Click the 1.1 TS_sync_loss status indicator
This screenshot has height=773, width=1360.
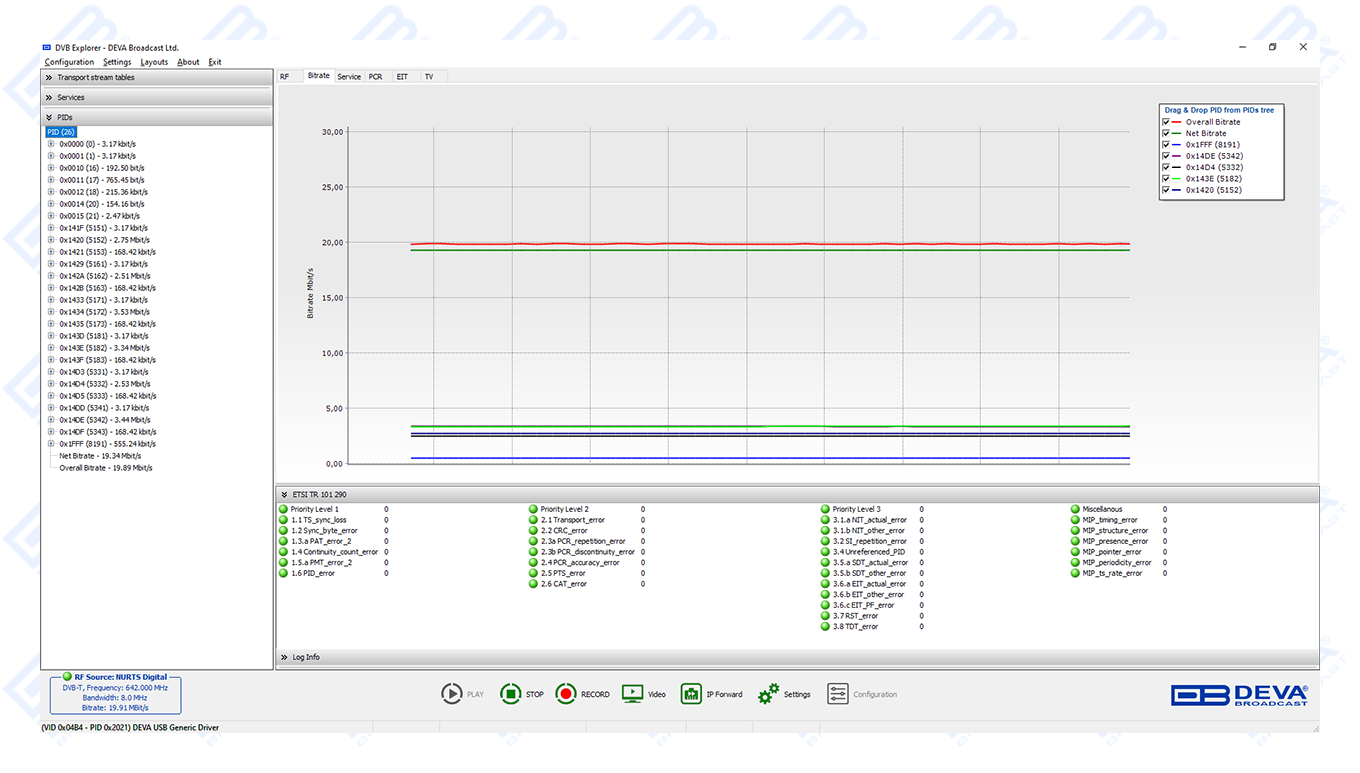click(284, 520)
